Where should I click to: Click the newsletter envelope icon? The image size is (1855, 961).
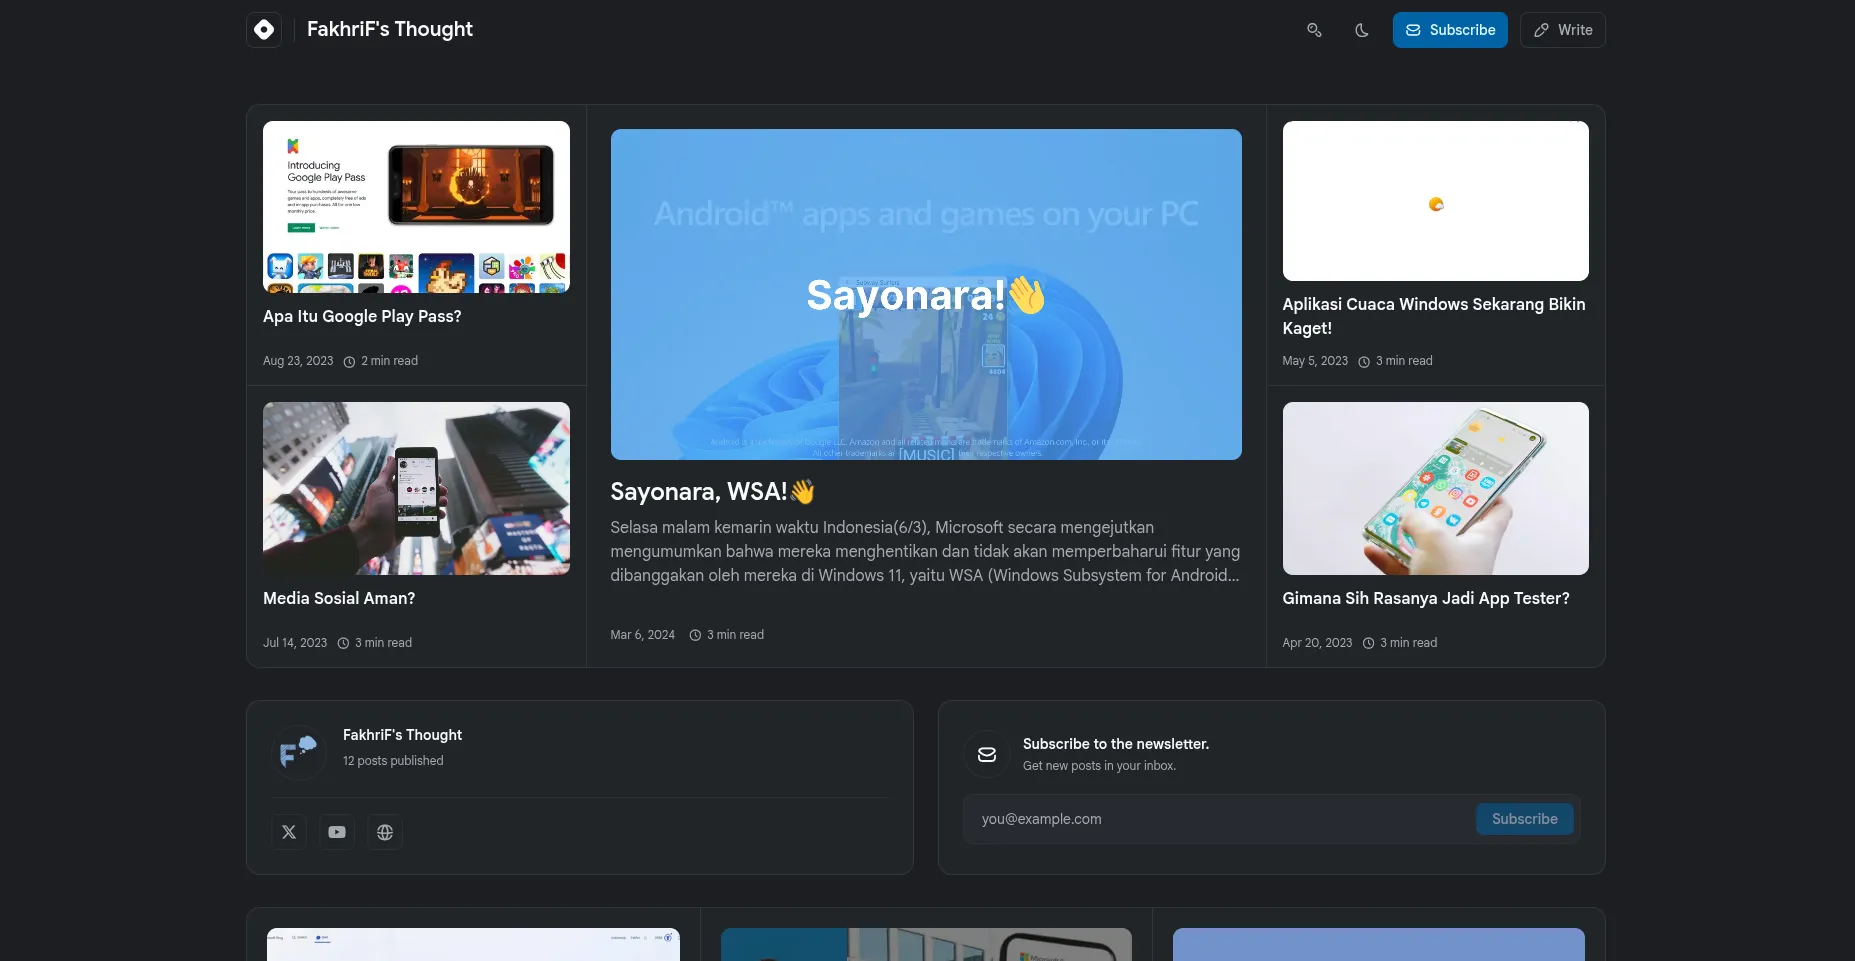tap(987, 755)
